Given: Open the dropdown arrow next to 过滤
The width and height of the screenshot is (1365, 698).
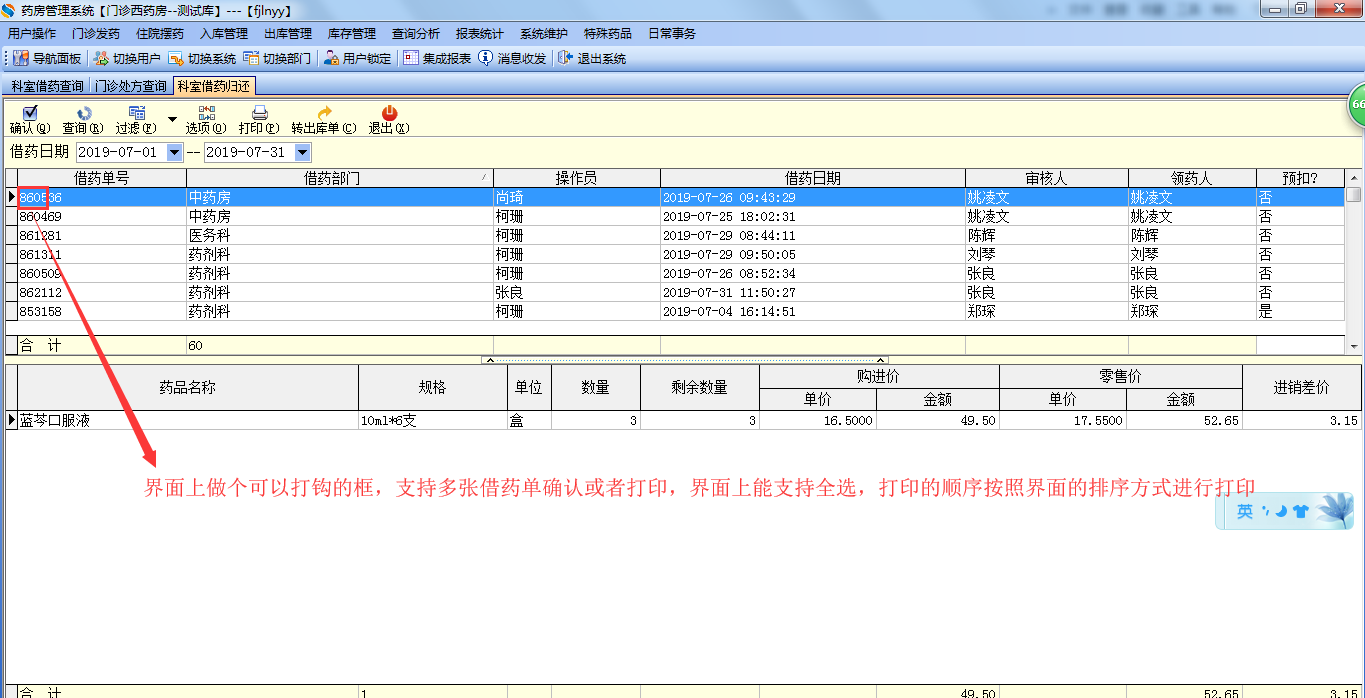Looking at the screenshot, I should click(x=172, y=119).
